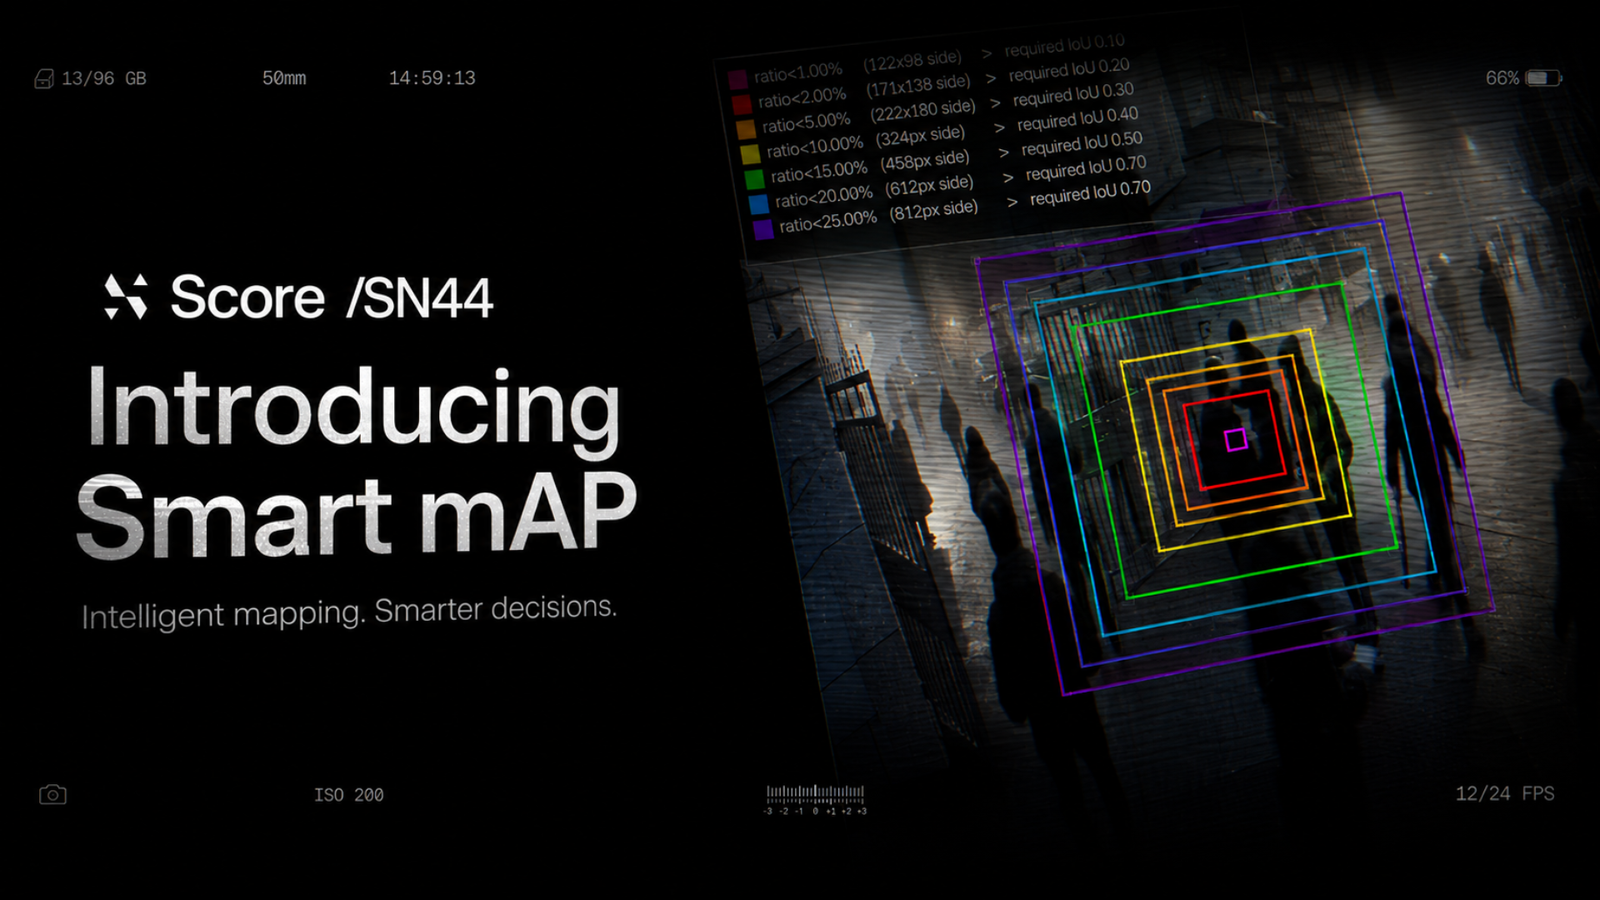Click "required IoU 0.70" on the ratio<25.00% row

pyautogui.click(x=1090, y=192)
